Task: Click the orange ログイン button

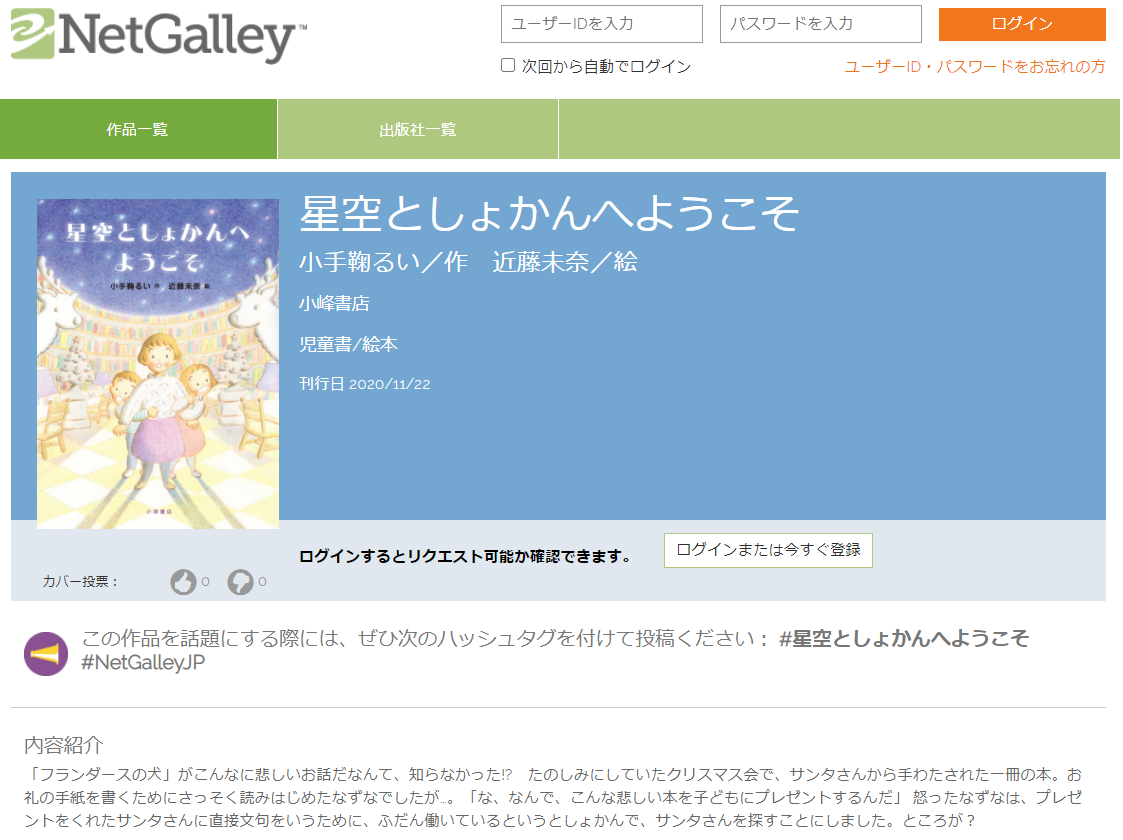Action: 1022,24
